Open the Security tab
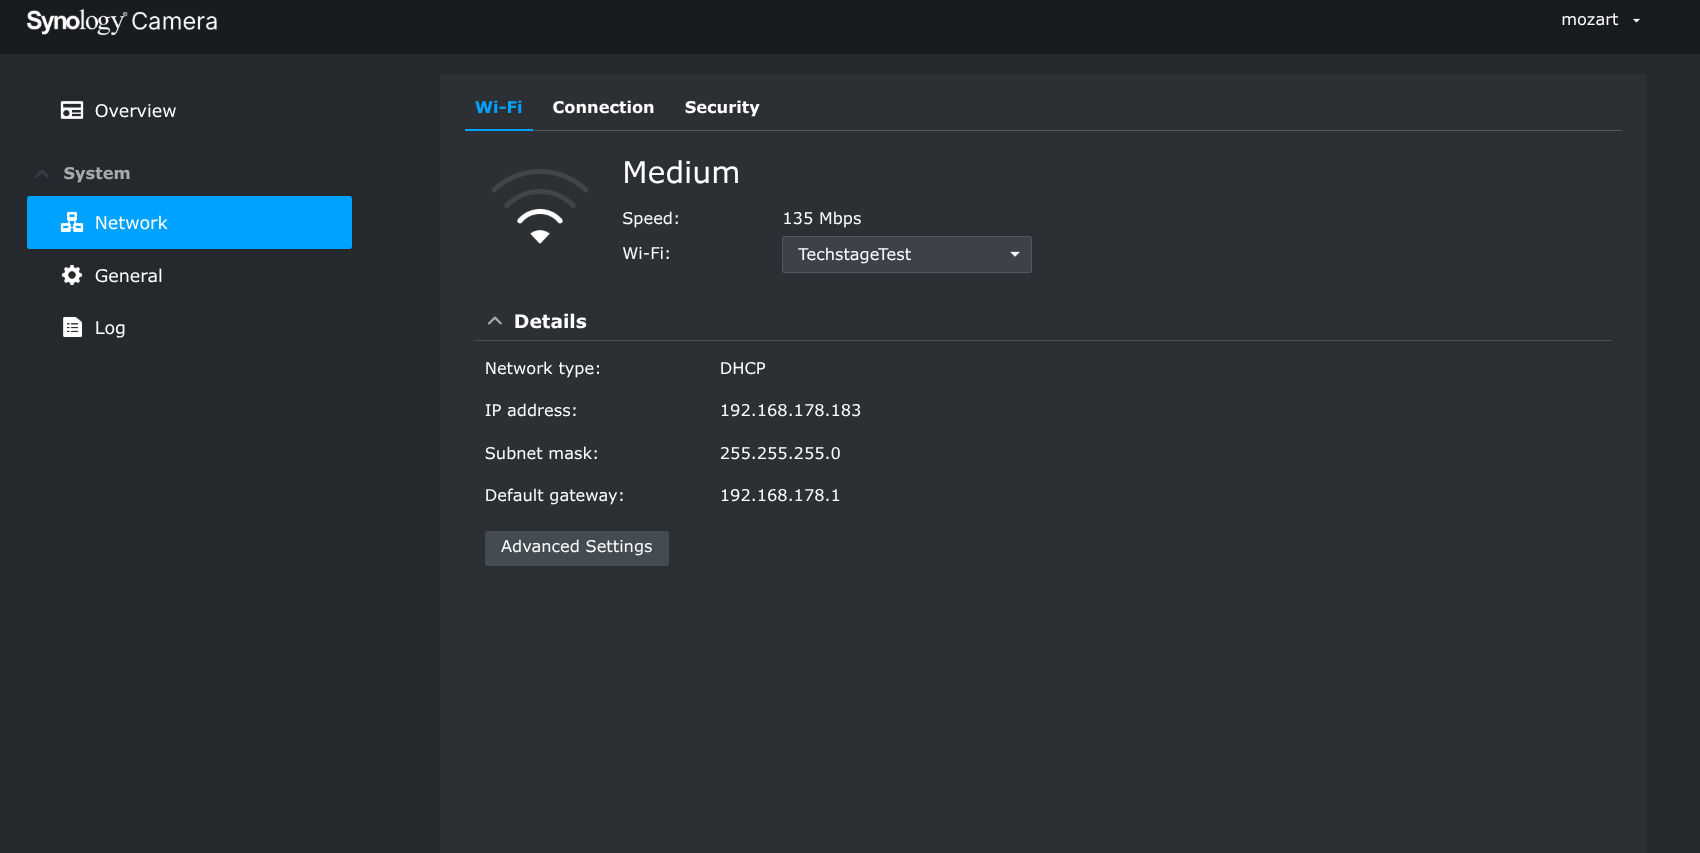The image size is (1700, 853). click(x=721, y=107)
